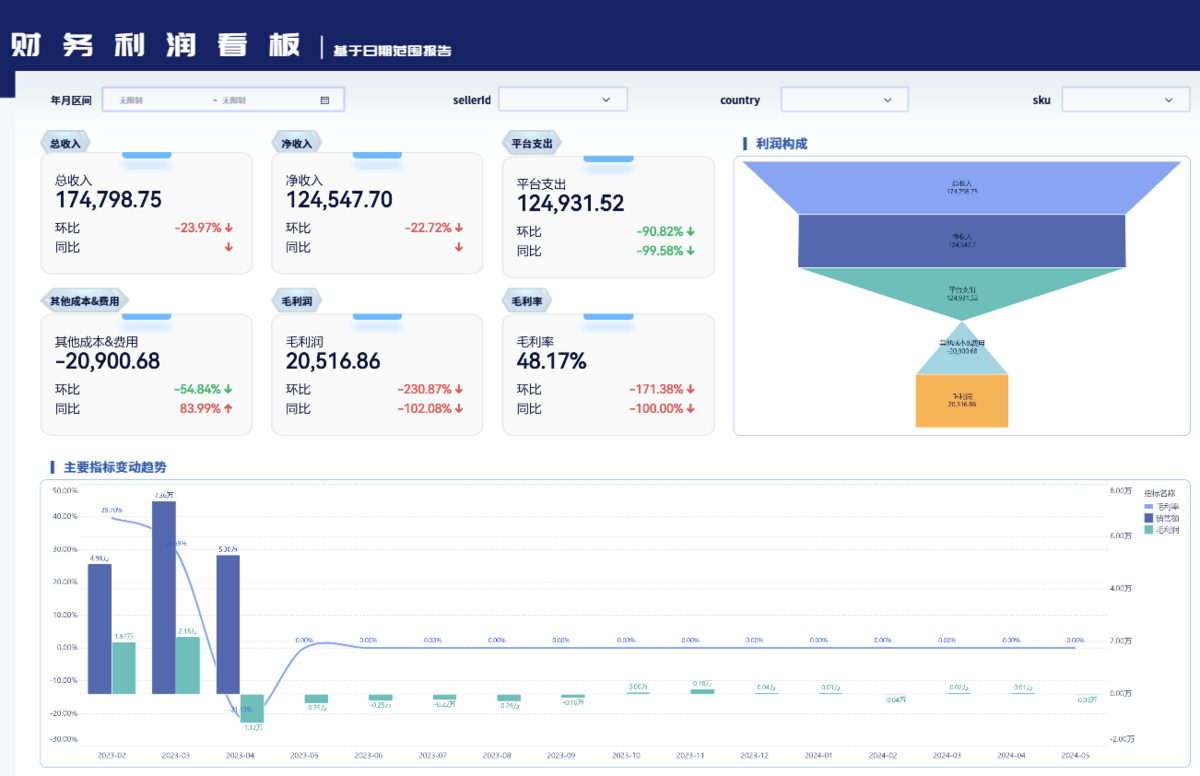Select the 净收入 tab label
The width and height of the screenshot is (1200, 776).
(297, 144)
